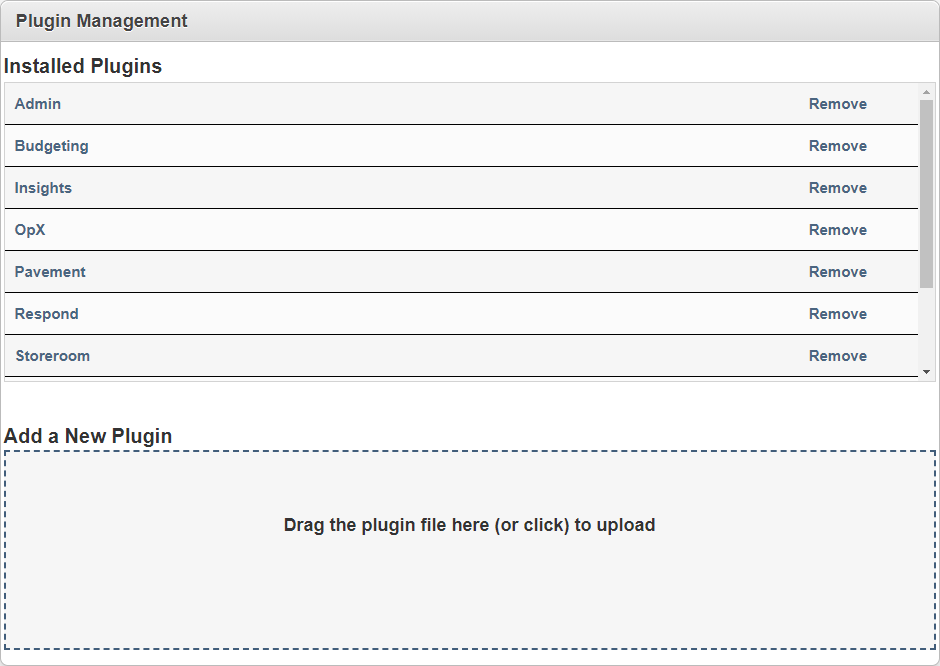Select the Budgeting plugin
This screenshot has width=940, height=666.
(51, 146)
